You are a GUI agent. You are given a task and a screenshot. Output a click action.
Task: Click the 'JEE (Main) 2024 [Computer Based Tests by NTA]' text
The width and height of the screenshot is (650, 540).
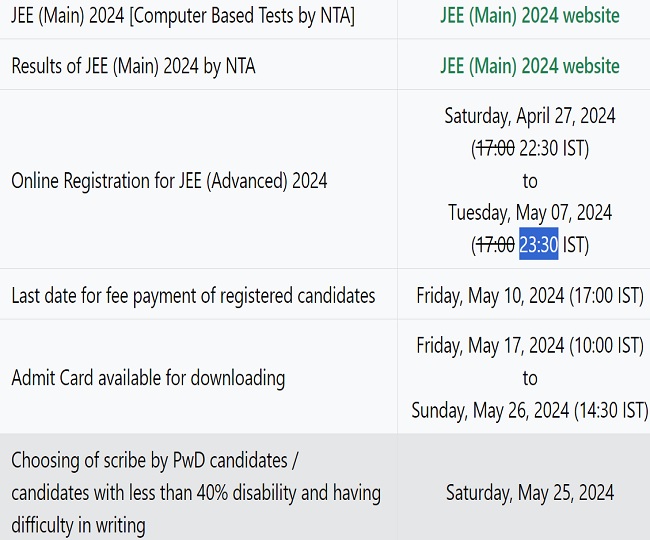pos(183,16)
